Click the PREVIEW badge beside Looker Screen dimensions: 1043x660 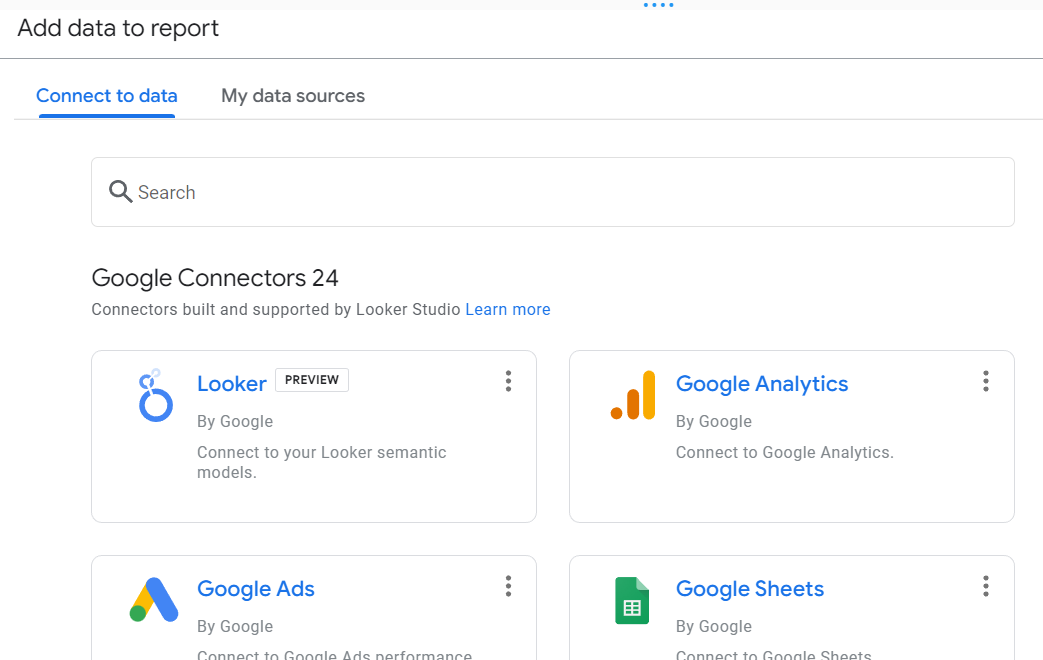(x=312, y=380)
